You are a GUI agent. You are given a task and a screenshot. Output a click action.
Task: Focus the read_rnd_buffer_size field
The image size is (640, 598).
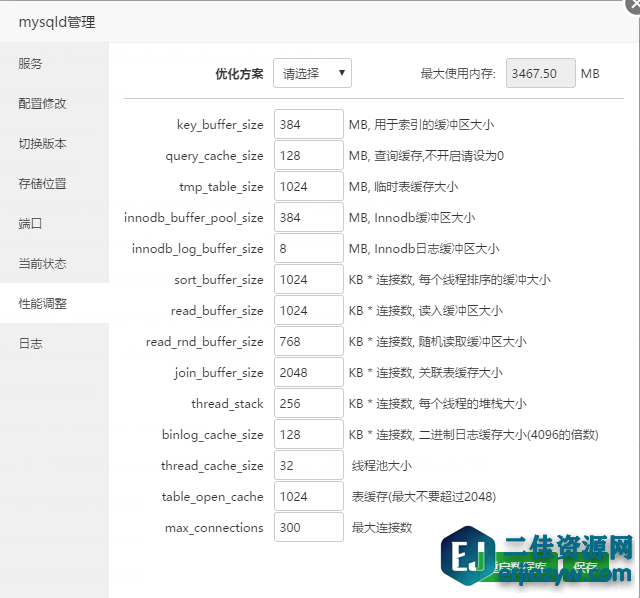[309, 341]
